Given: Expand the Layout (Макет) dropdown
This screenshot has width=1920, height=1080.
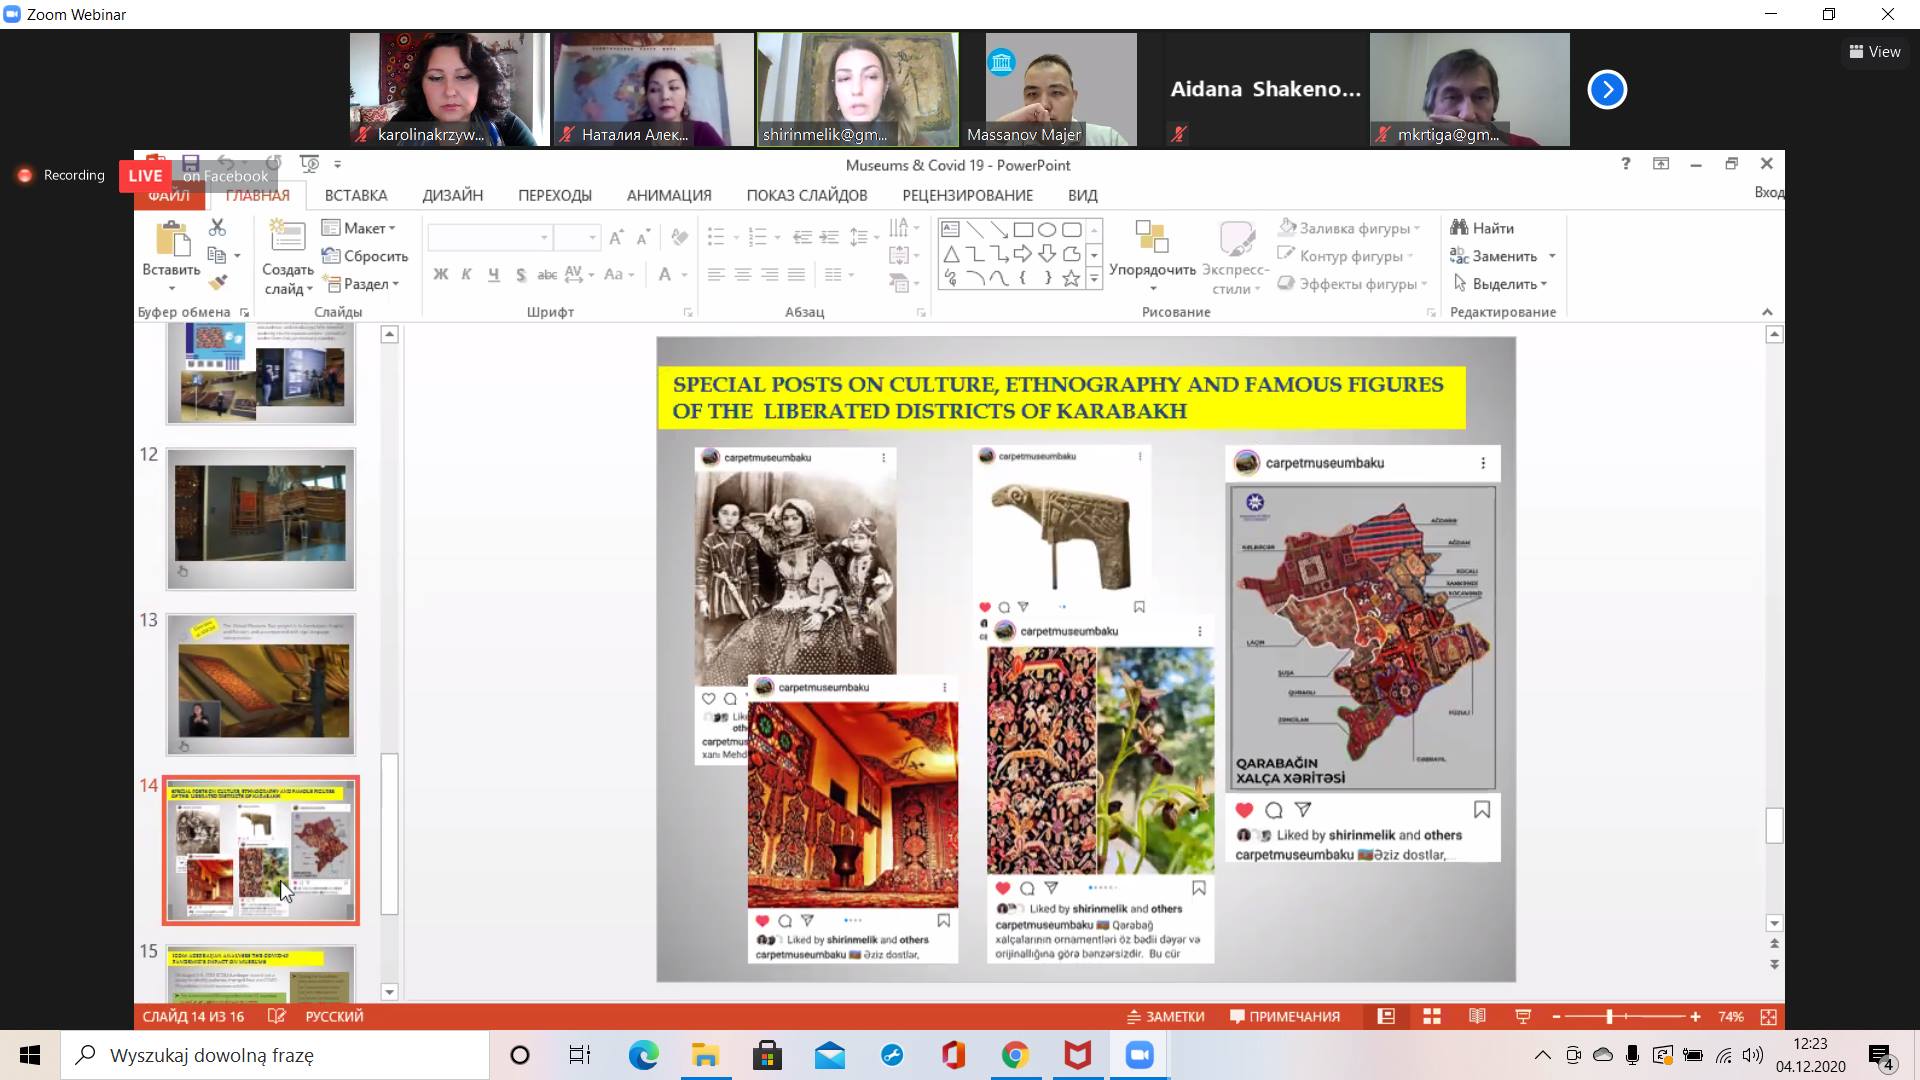Looking at the screenshot, I should click(359, 228).
